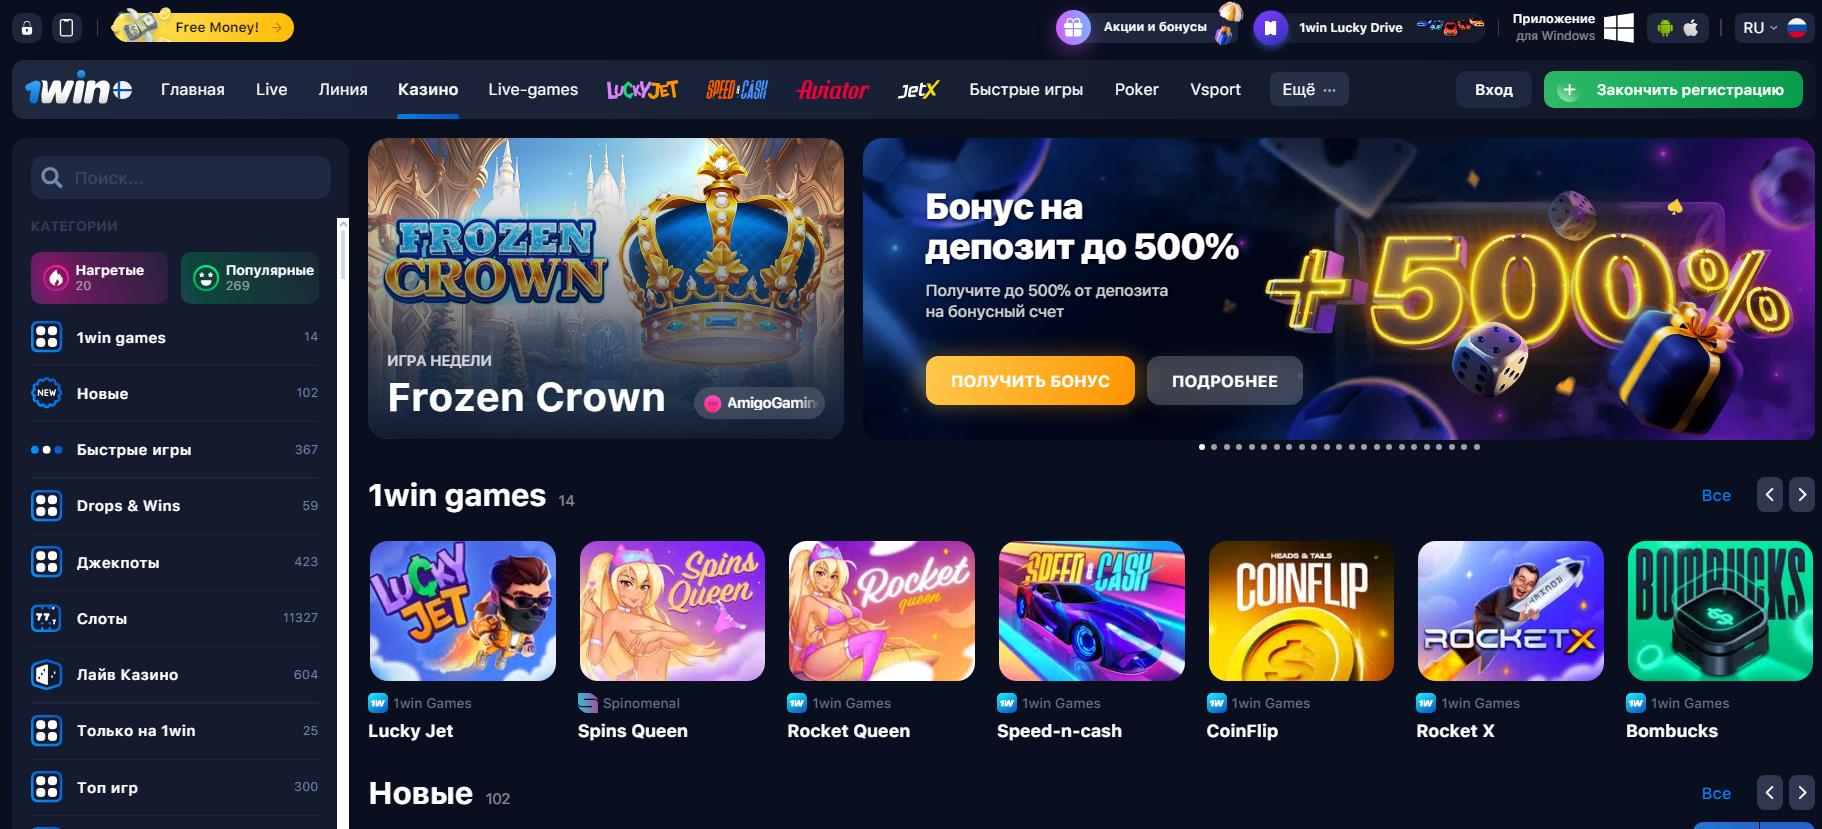Open the Lucky Jet logo in navigation
The width and height of the screenshot is (1822, 829).
pyautogui.click(x=642, y=90)
